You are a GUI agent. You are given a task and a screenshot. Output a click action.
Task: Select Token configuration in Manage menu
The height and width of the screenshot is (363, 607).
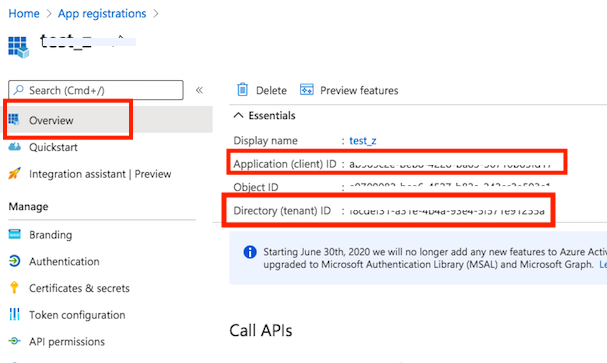point(77,315)
